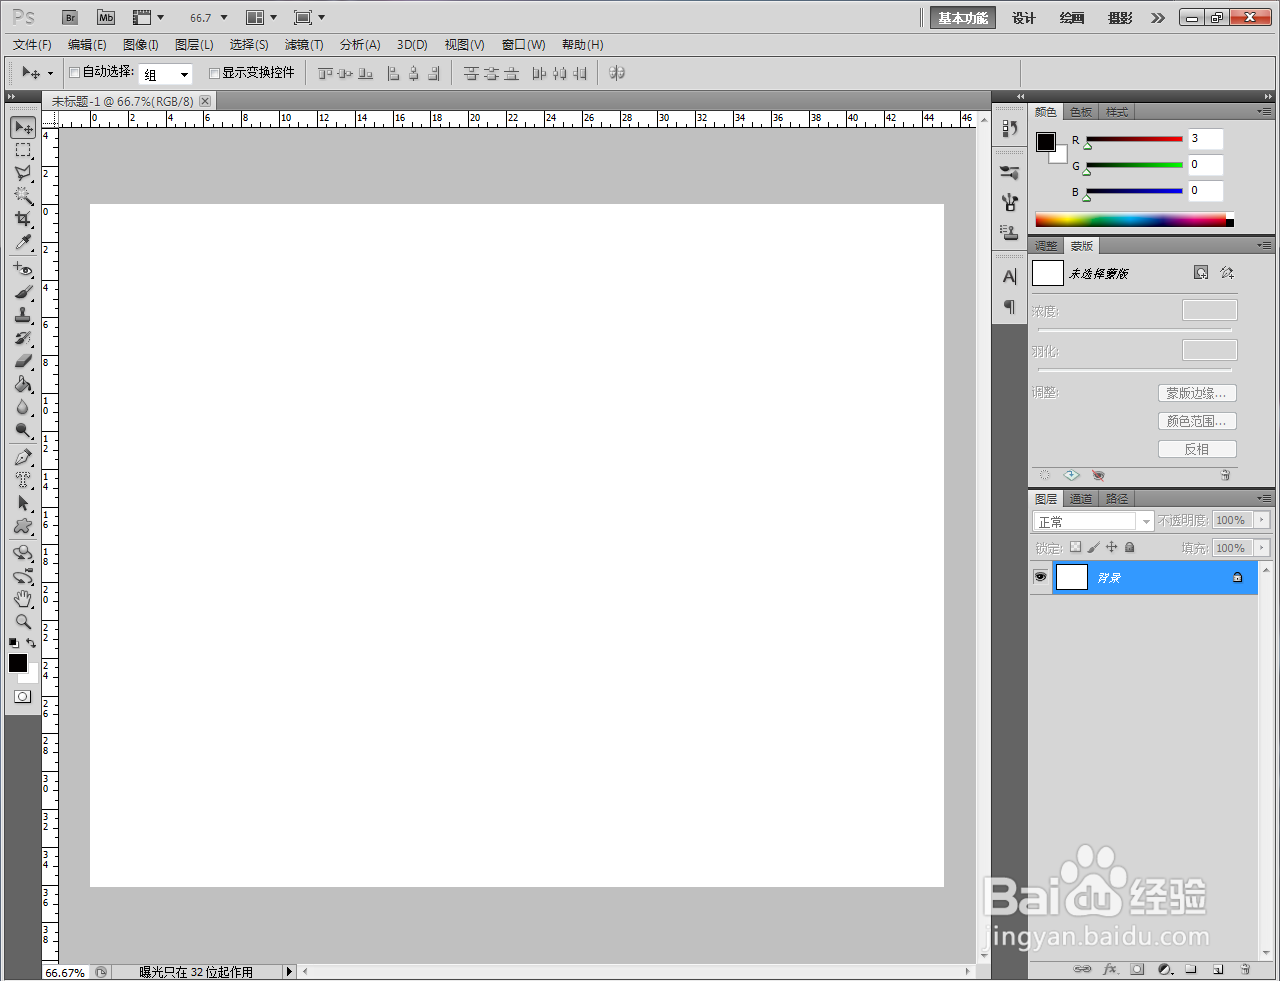1280x981 pixels.
Task: Select the Dodge tool
Action: tap(23, 430)
